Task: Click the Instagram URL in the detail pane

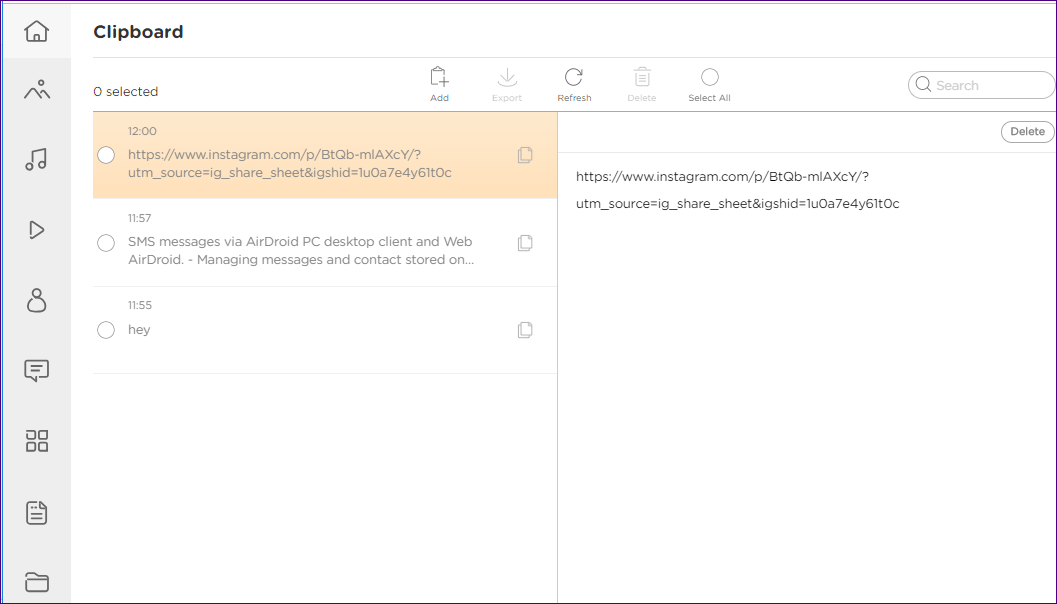Action: pos(737,190)
